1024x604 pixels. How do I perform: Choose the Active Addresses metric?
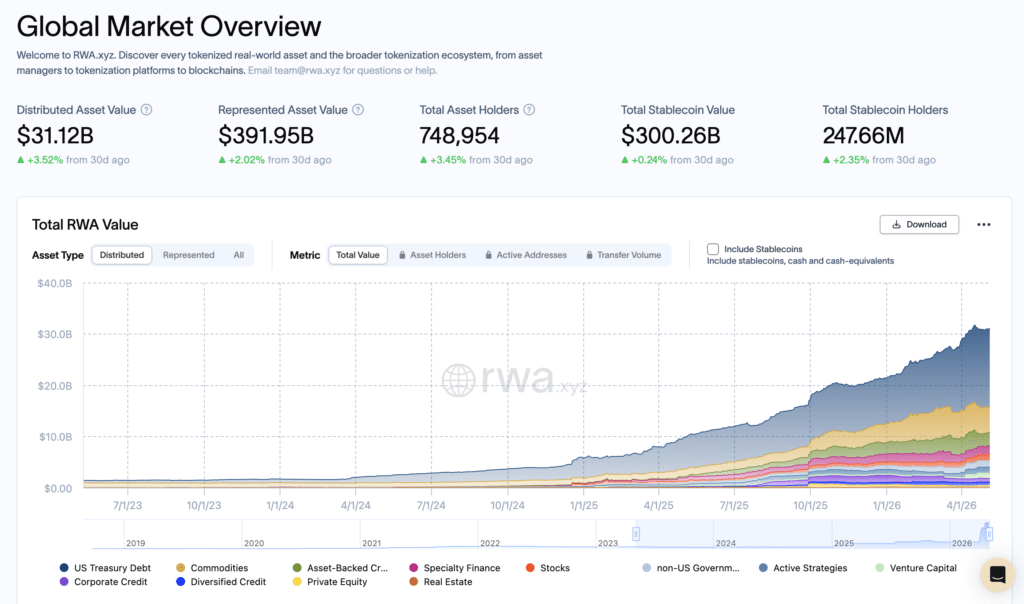[526, 255]
